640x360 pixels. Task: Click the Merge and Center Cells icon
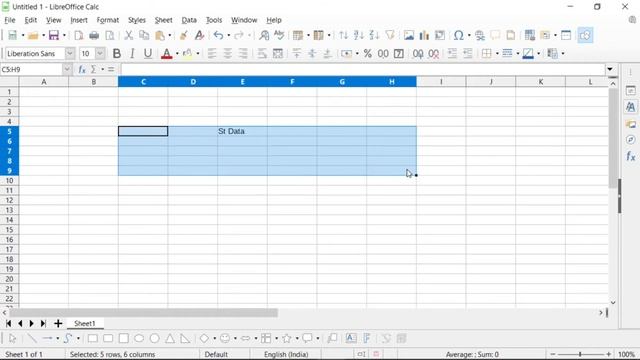coord(278,53)
